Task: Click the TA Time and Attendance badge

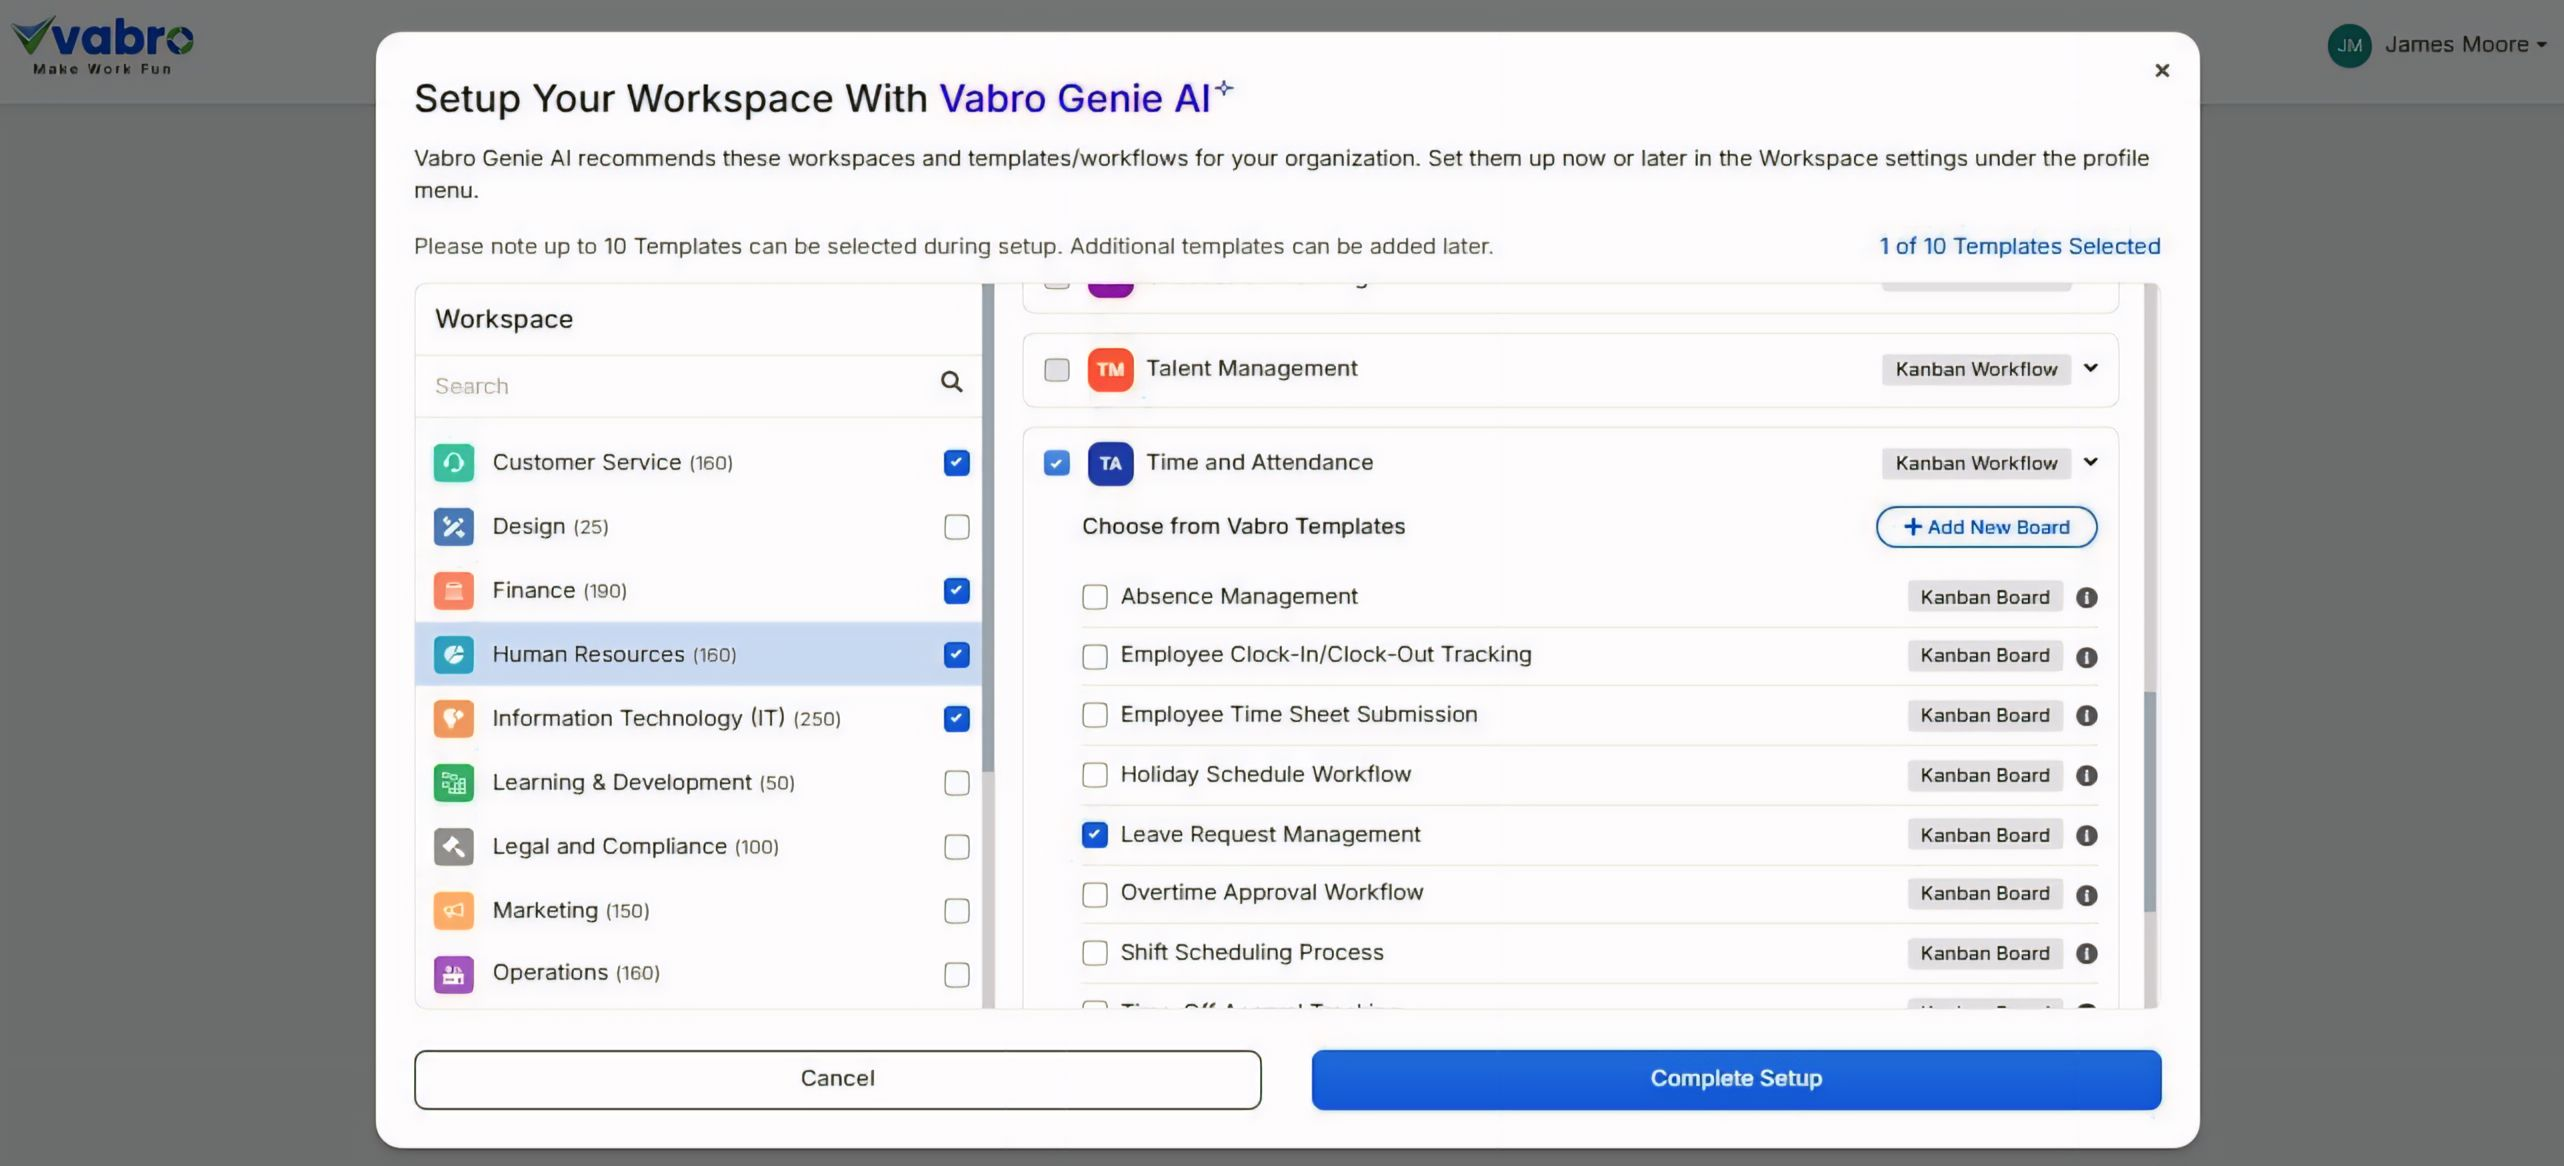Action: pyautogui.click(x=1110, y=463)
